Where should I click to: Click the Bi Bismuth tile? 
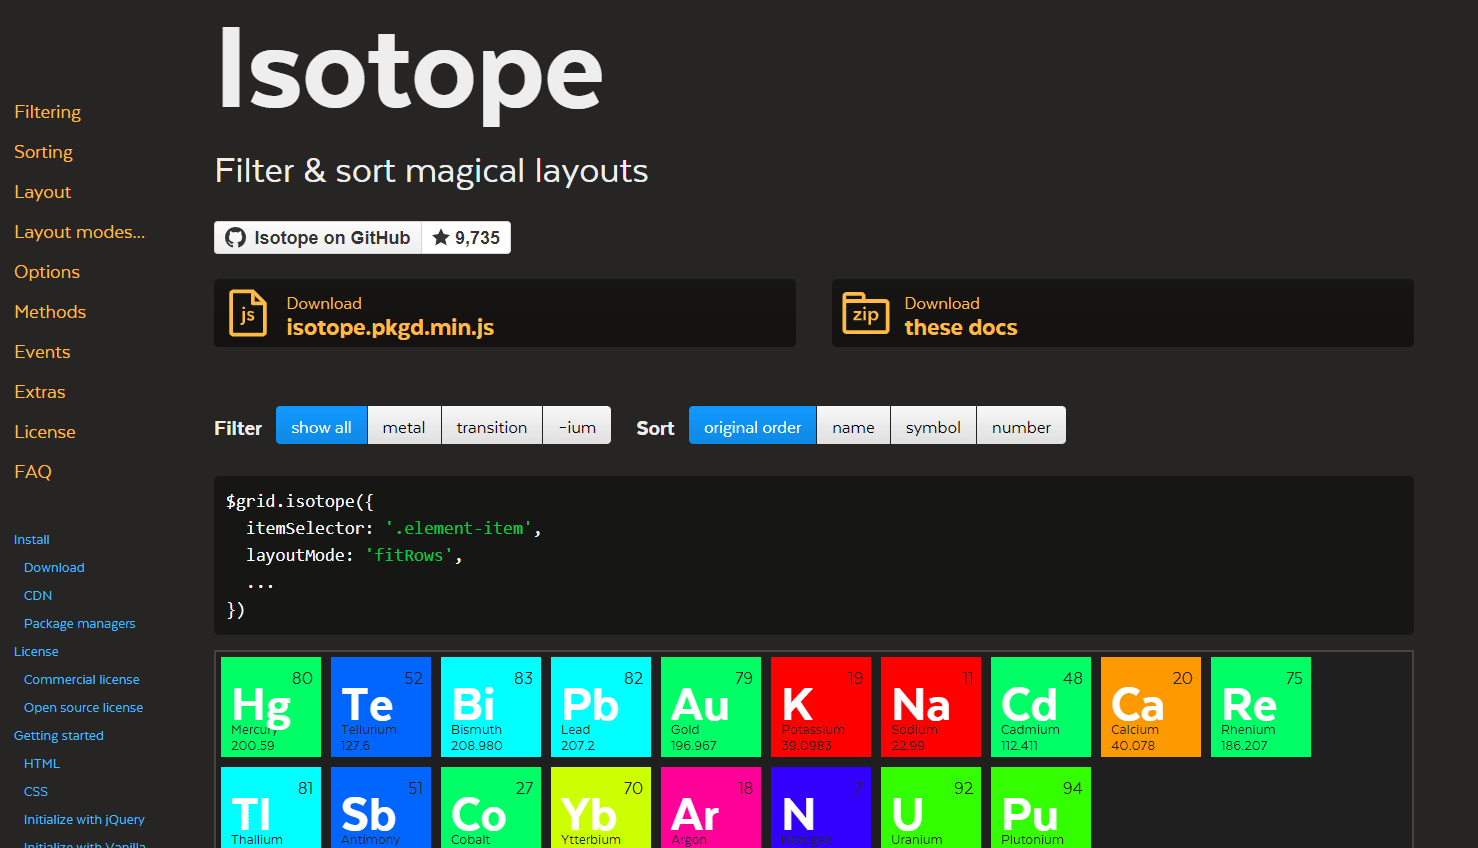pos(491,707)
